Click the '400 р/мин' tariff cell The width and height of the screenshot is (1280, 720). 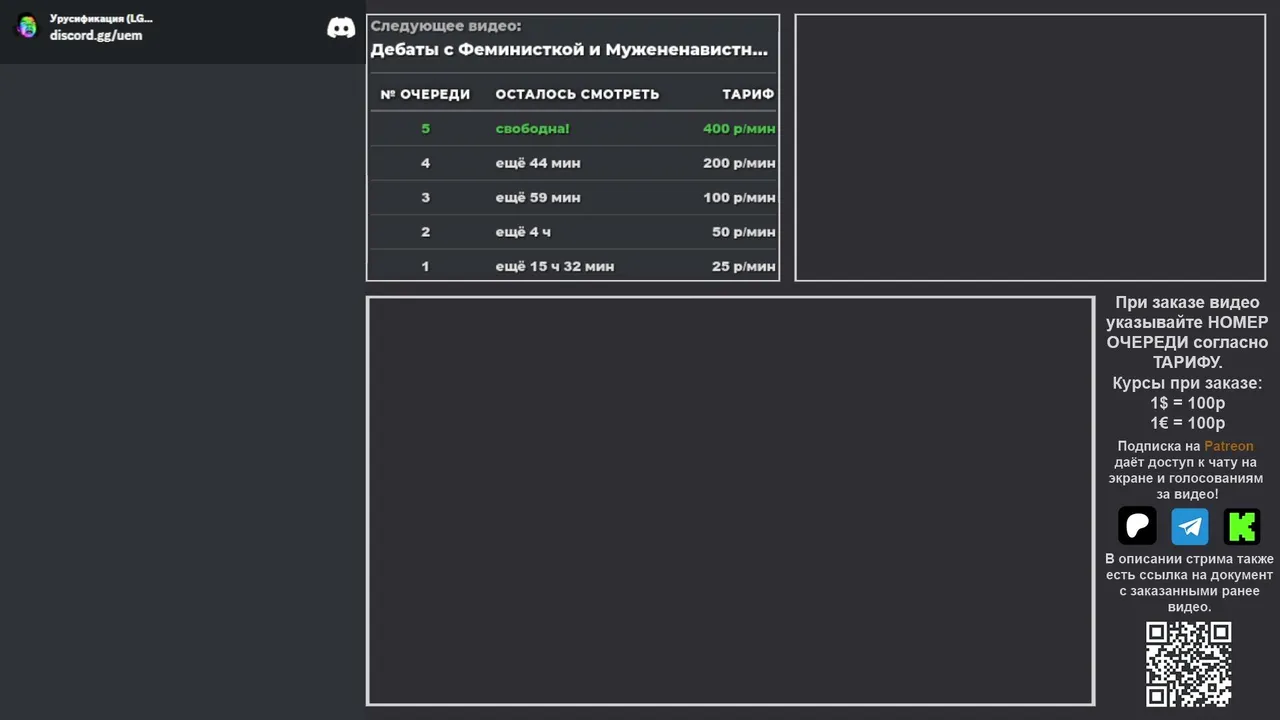(x=739, y=128)
